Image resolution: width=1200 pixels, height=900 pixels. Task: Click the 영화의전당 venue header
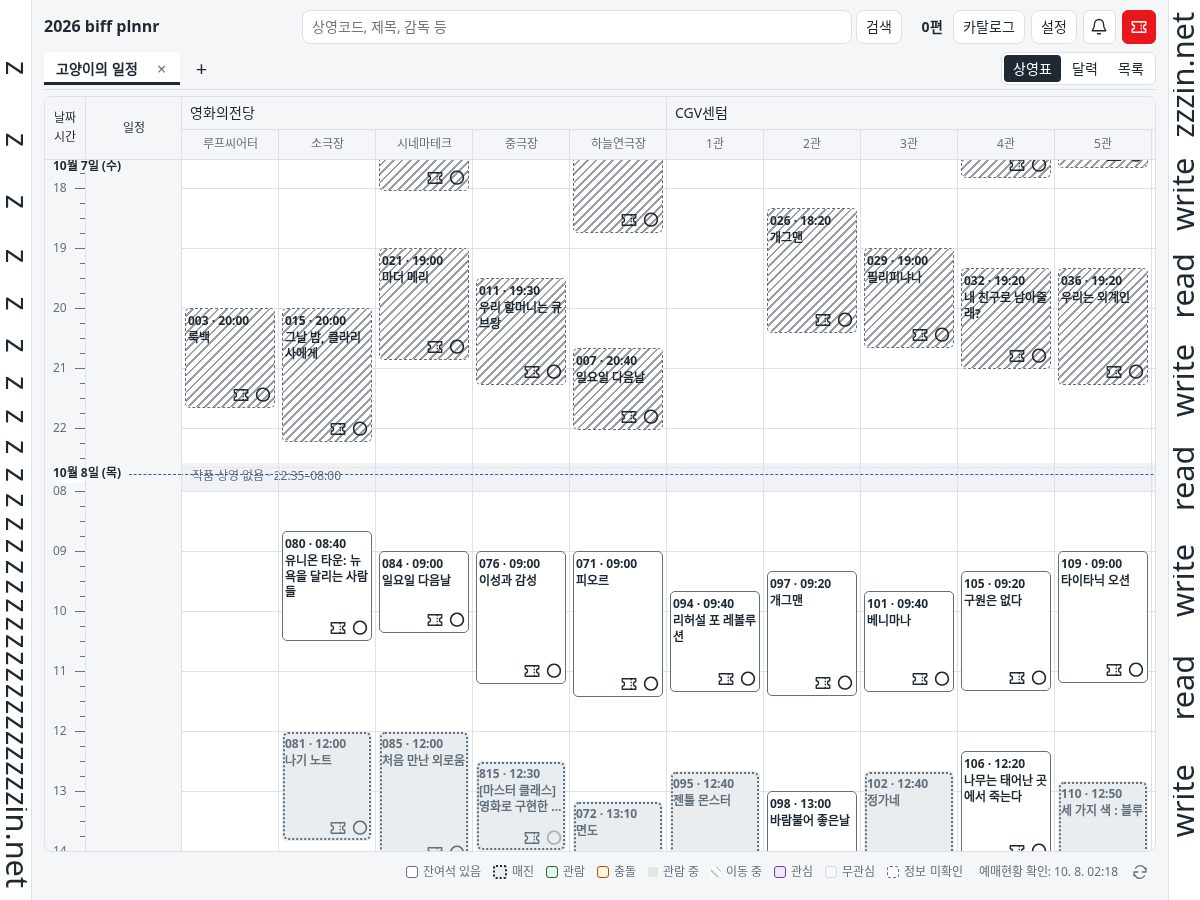click(x=222, y=113)
